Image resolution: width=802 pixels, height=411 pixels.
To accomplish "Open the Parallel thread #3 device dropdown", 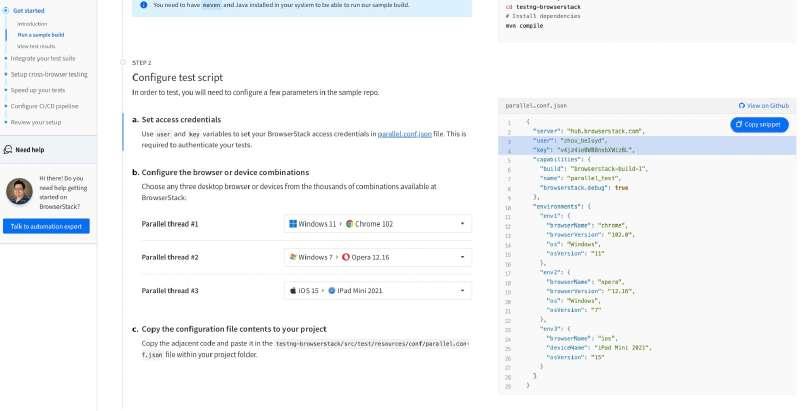I will (x=377, y=290).
